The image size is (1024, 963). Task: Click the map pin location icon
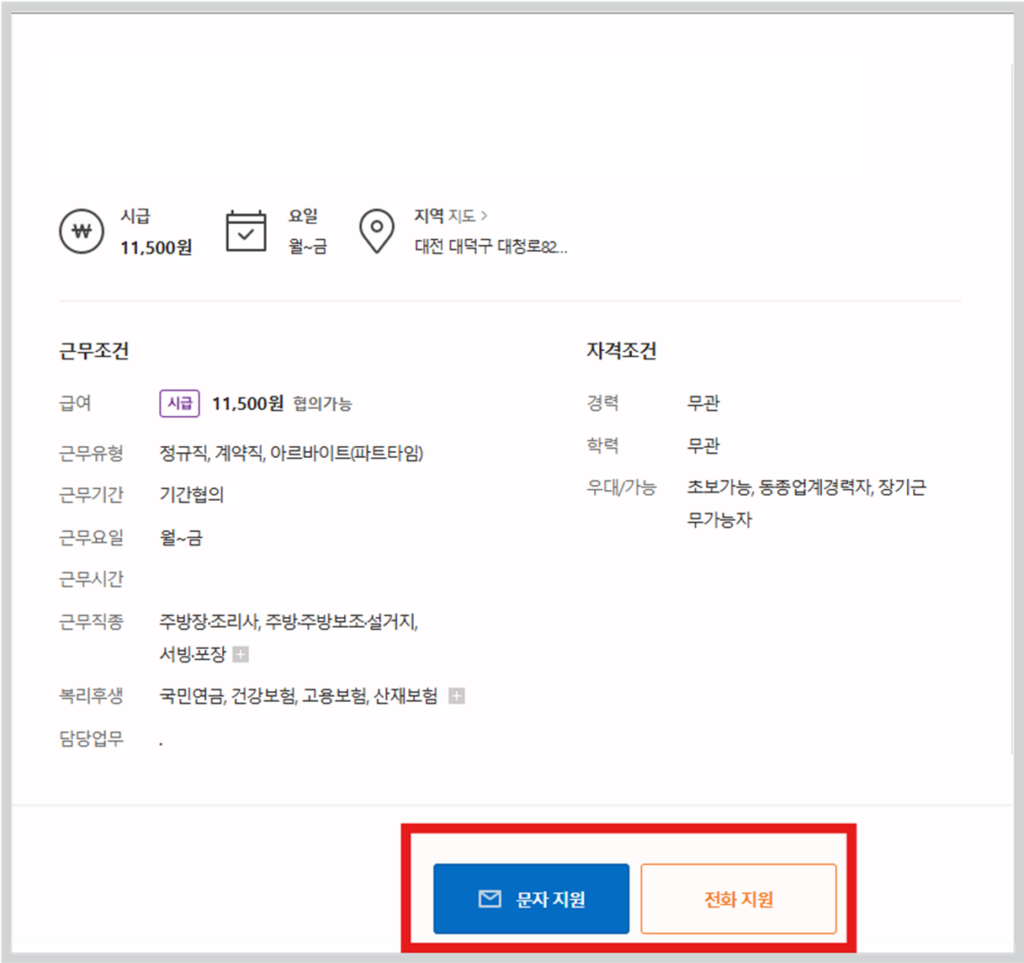pos(377,231)
